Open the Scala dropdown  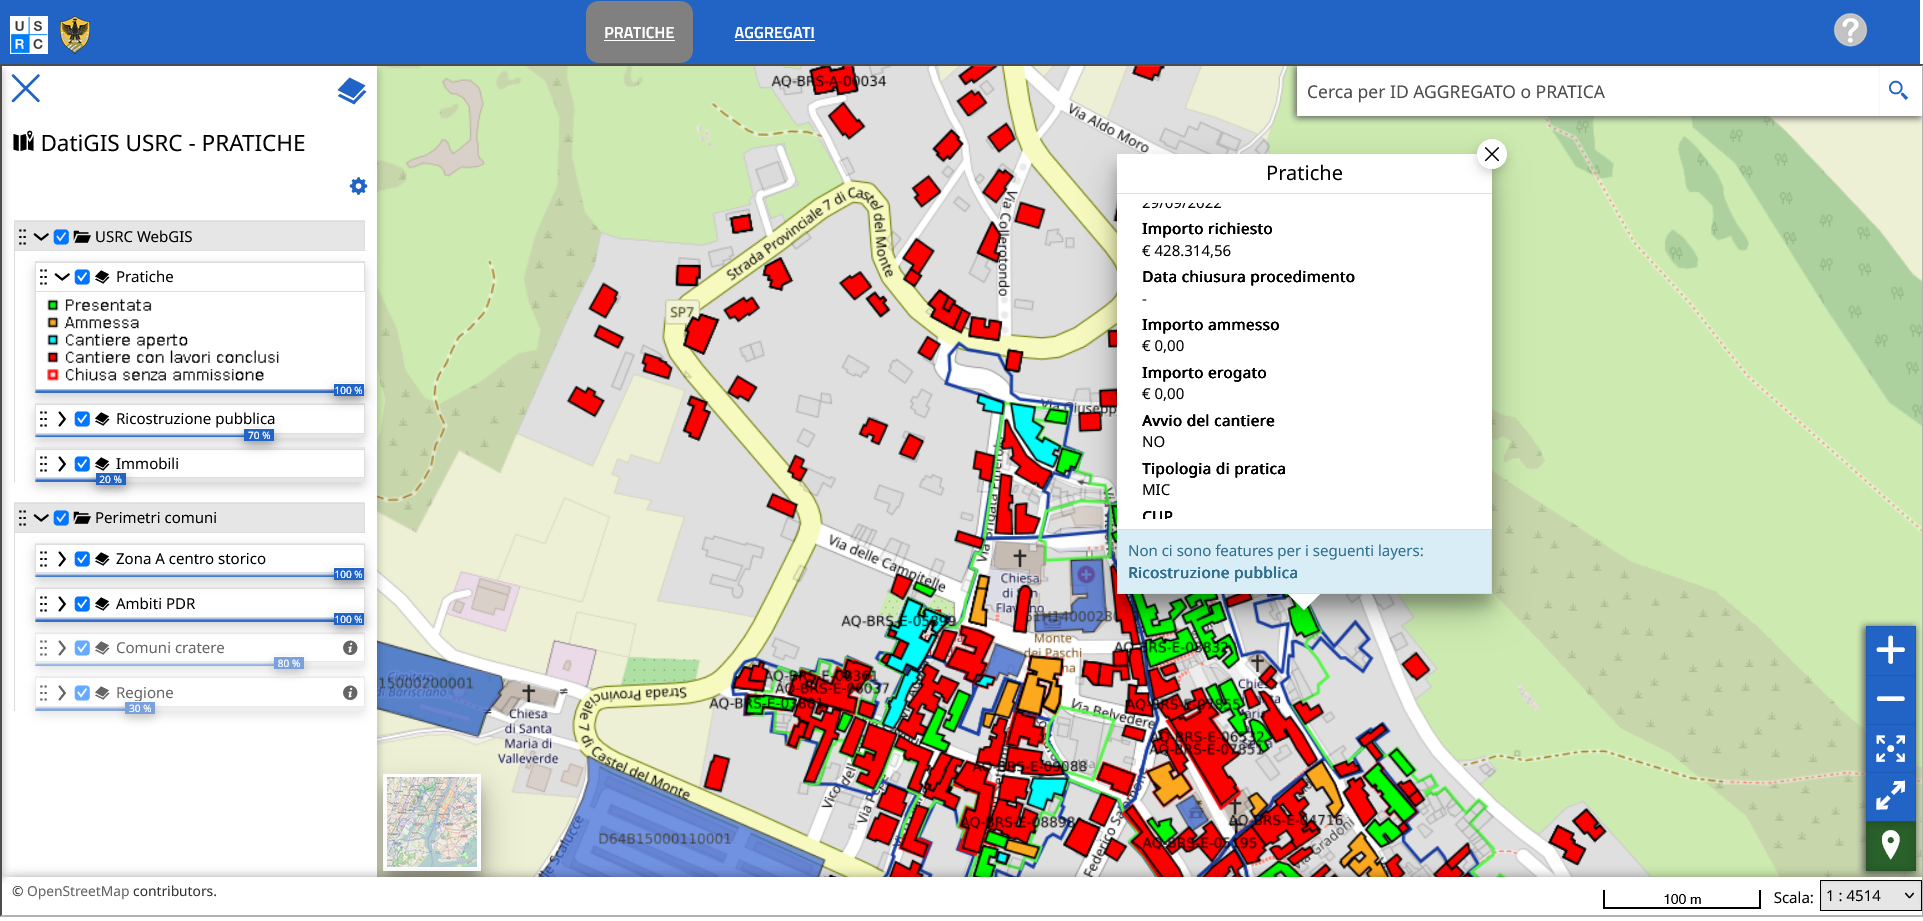tap(1869, 896)
